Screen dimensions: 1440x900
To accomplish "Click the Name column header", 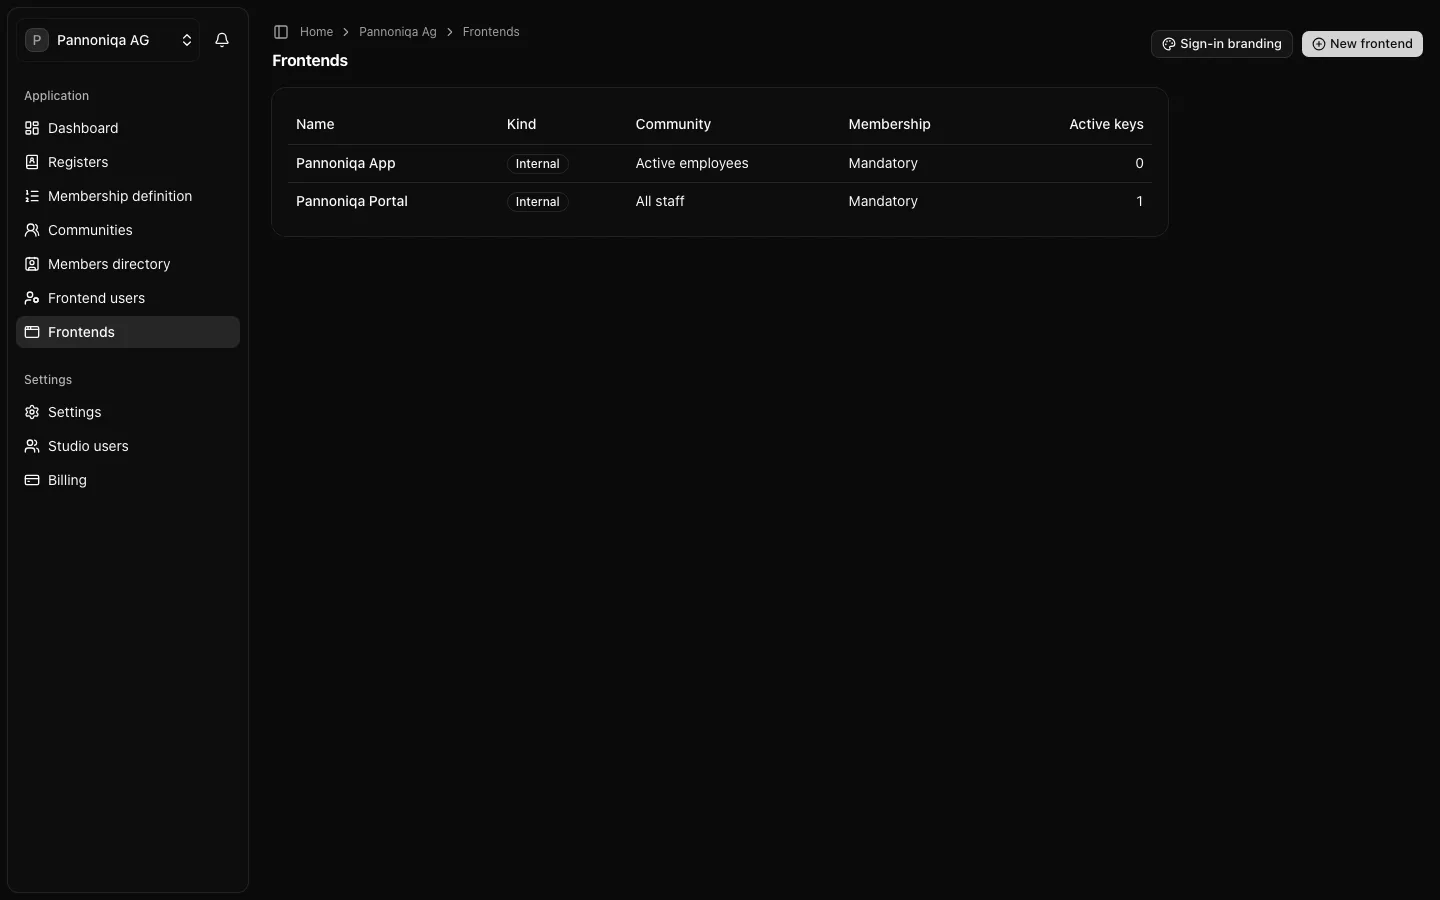I will (x=315, y=124).
